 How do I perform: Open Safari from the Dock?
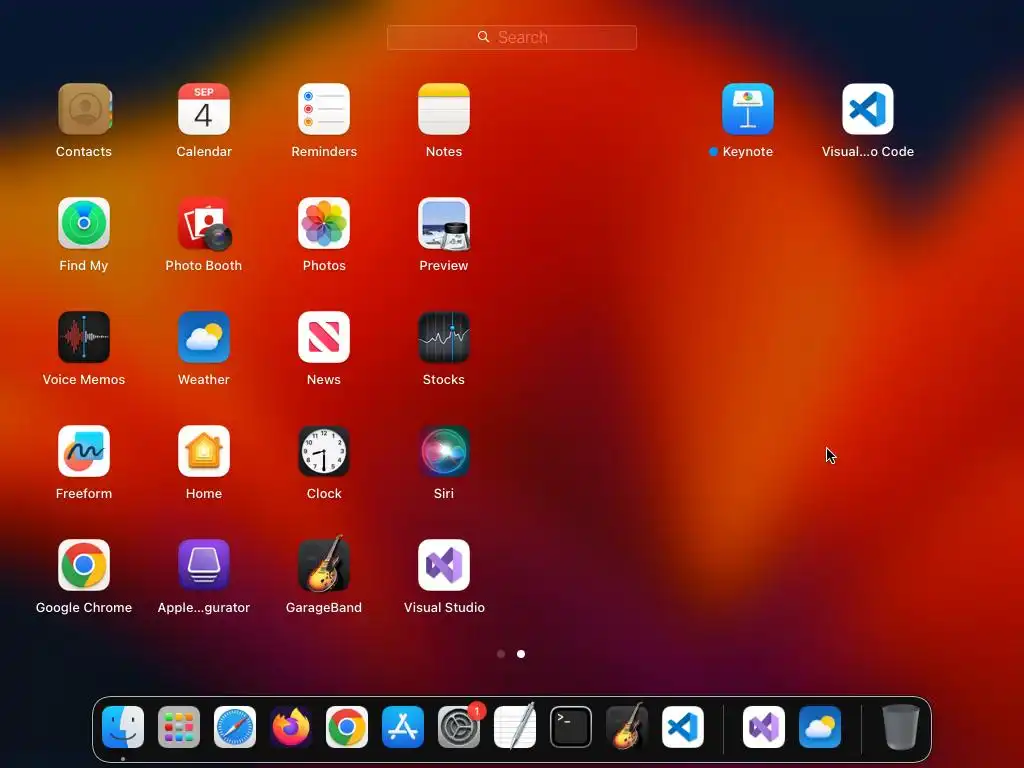[235, 727]
